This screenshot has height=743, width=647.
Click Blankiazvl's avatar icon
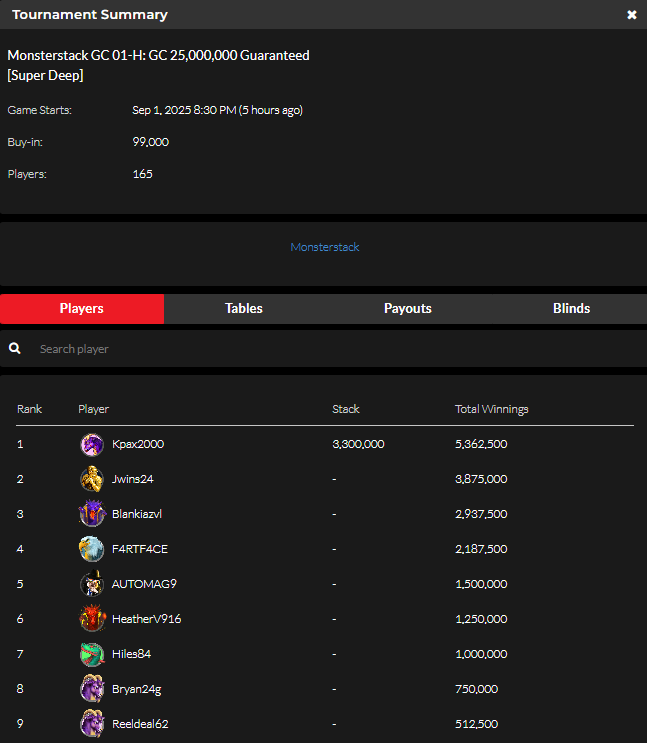pyautogui.click(x=92, y=514)
